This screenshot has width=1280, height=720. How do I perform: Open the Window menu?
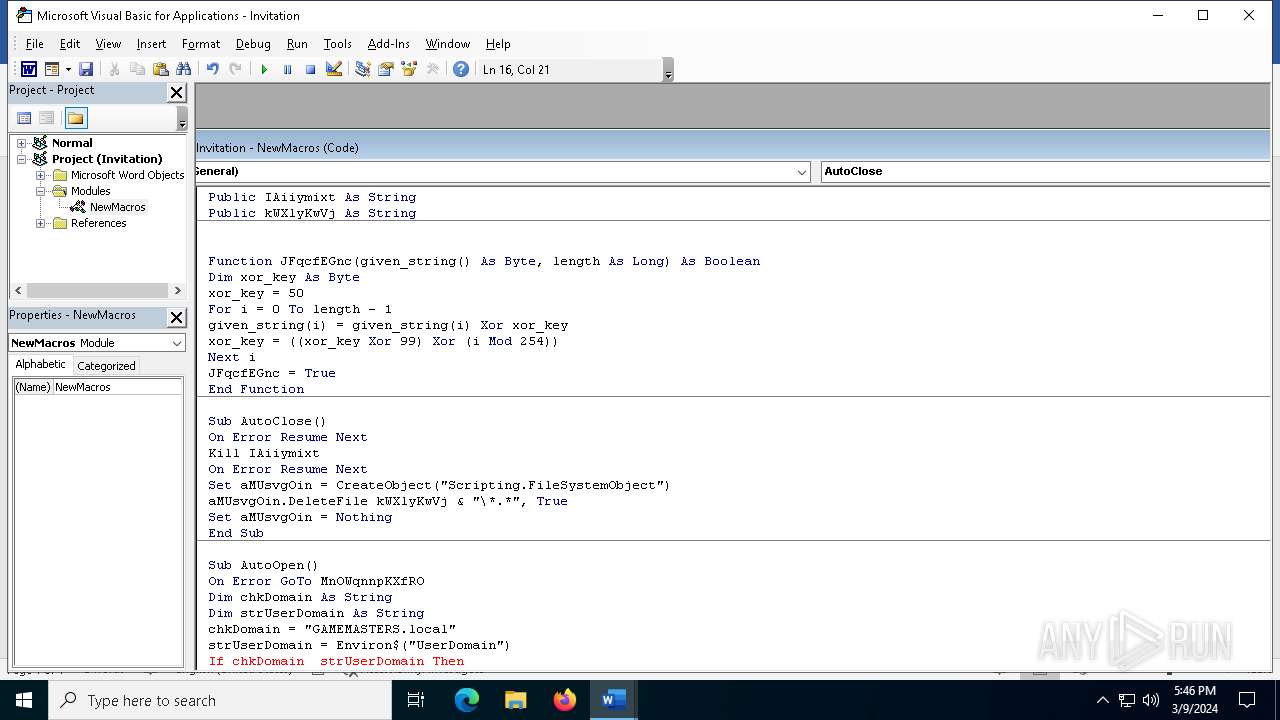(x=448, y=44)
